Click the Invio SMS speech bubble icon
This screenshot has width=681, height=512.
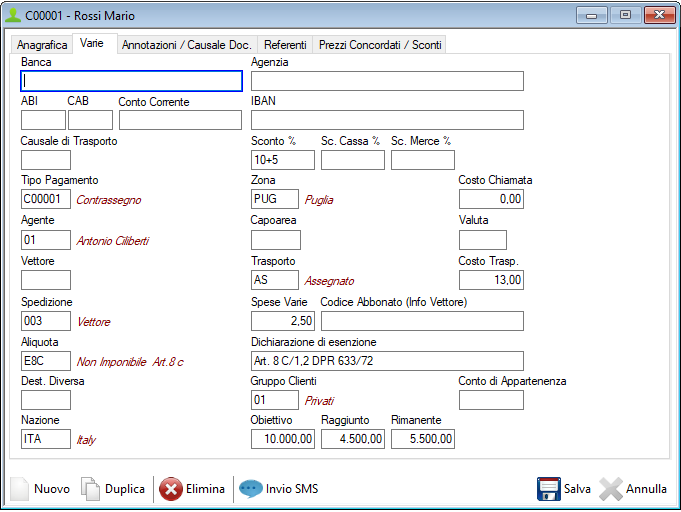250,489
